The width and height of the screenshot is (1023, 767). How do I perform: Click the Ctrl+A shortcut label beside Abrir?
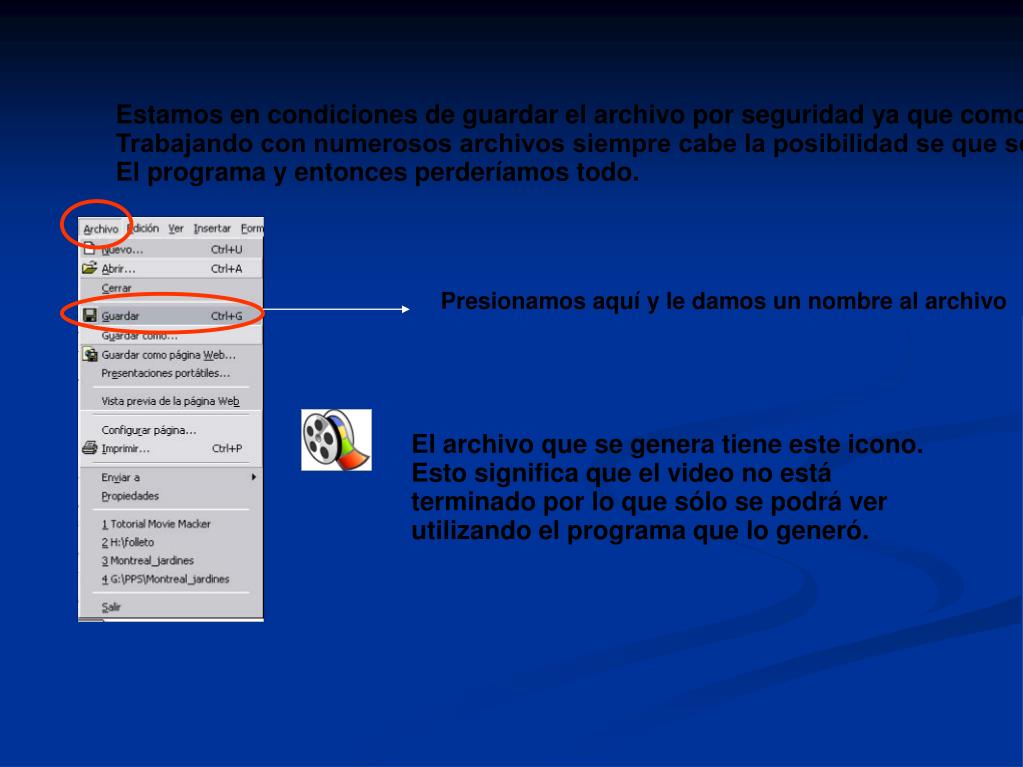226,269
